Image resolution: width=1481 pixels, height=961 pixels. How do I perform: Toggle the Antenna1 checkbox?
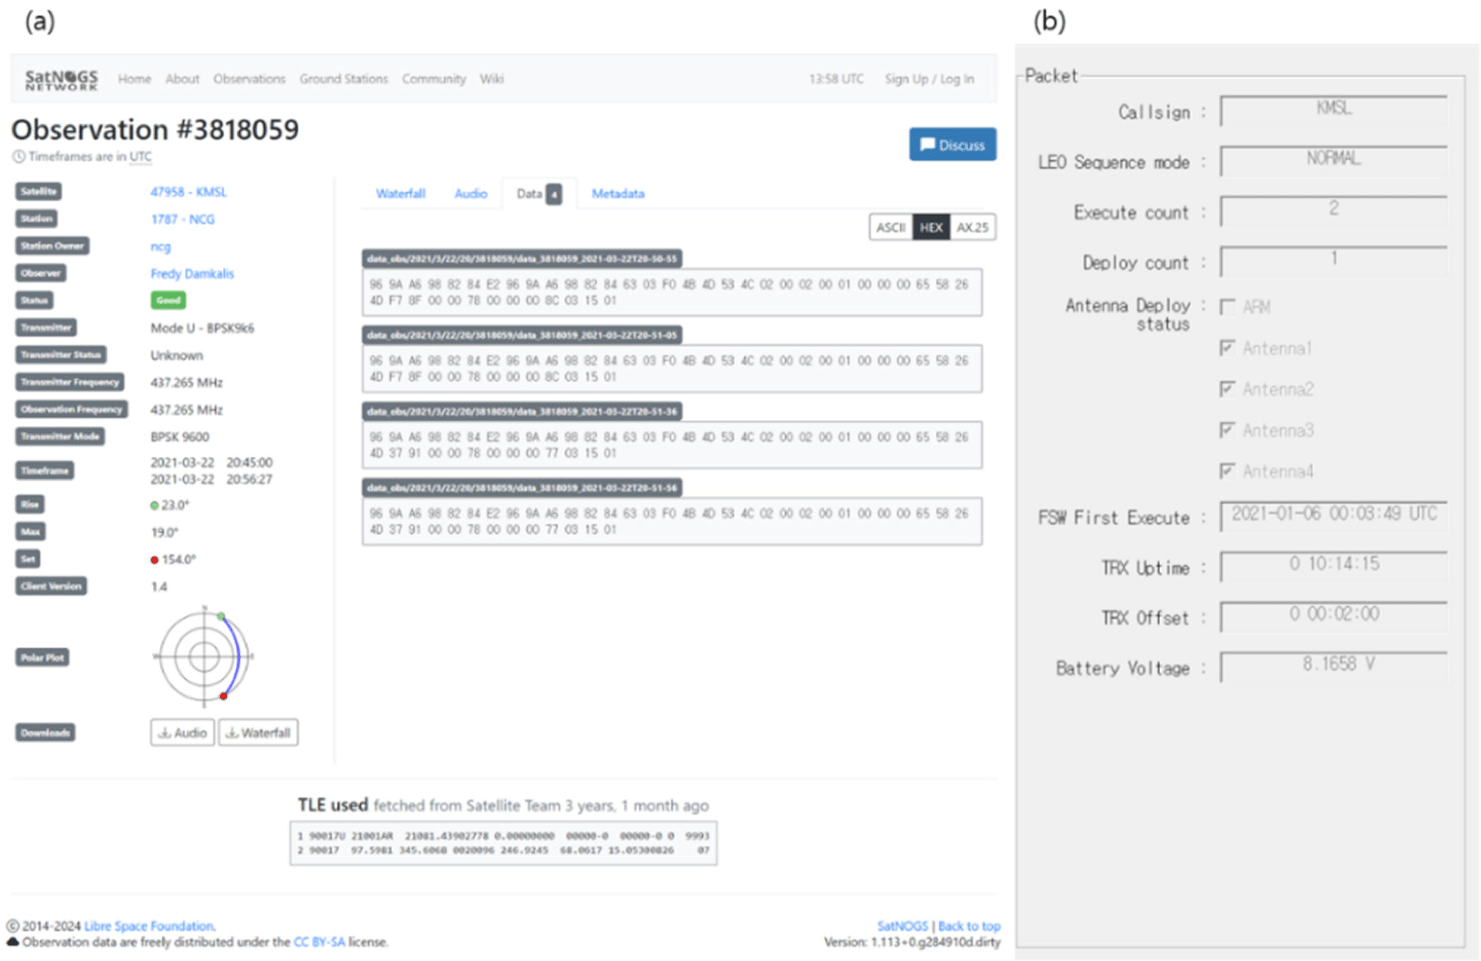[1228, 348]
